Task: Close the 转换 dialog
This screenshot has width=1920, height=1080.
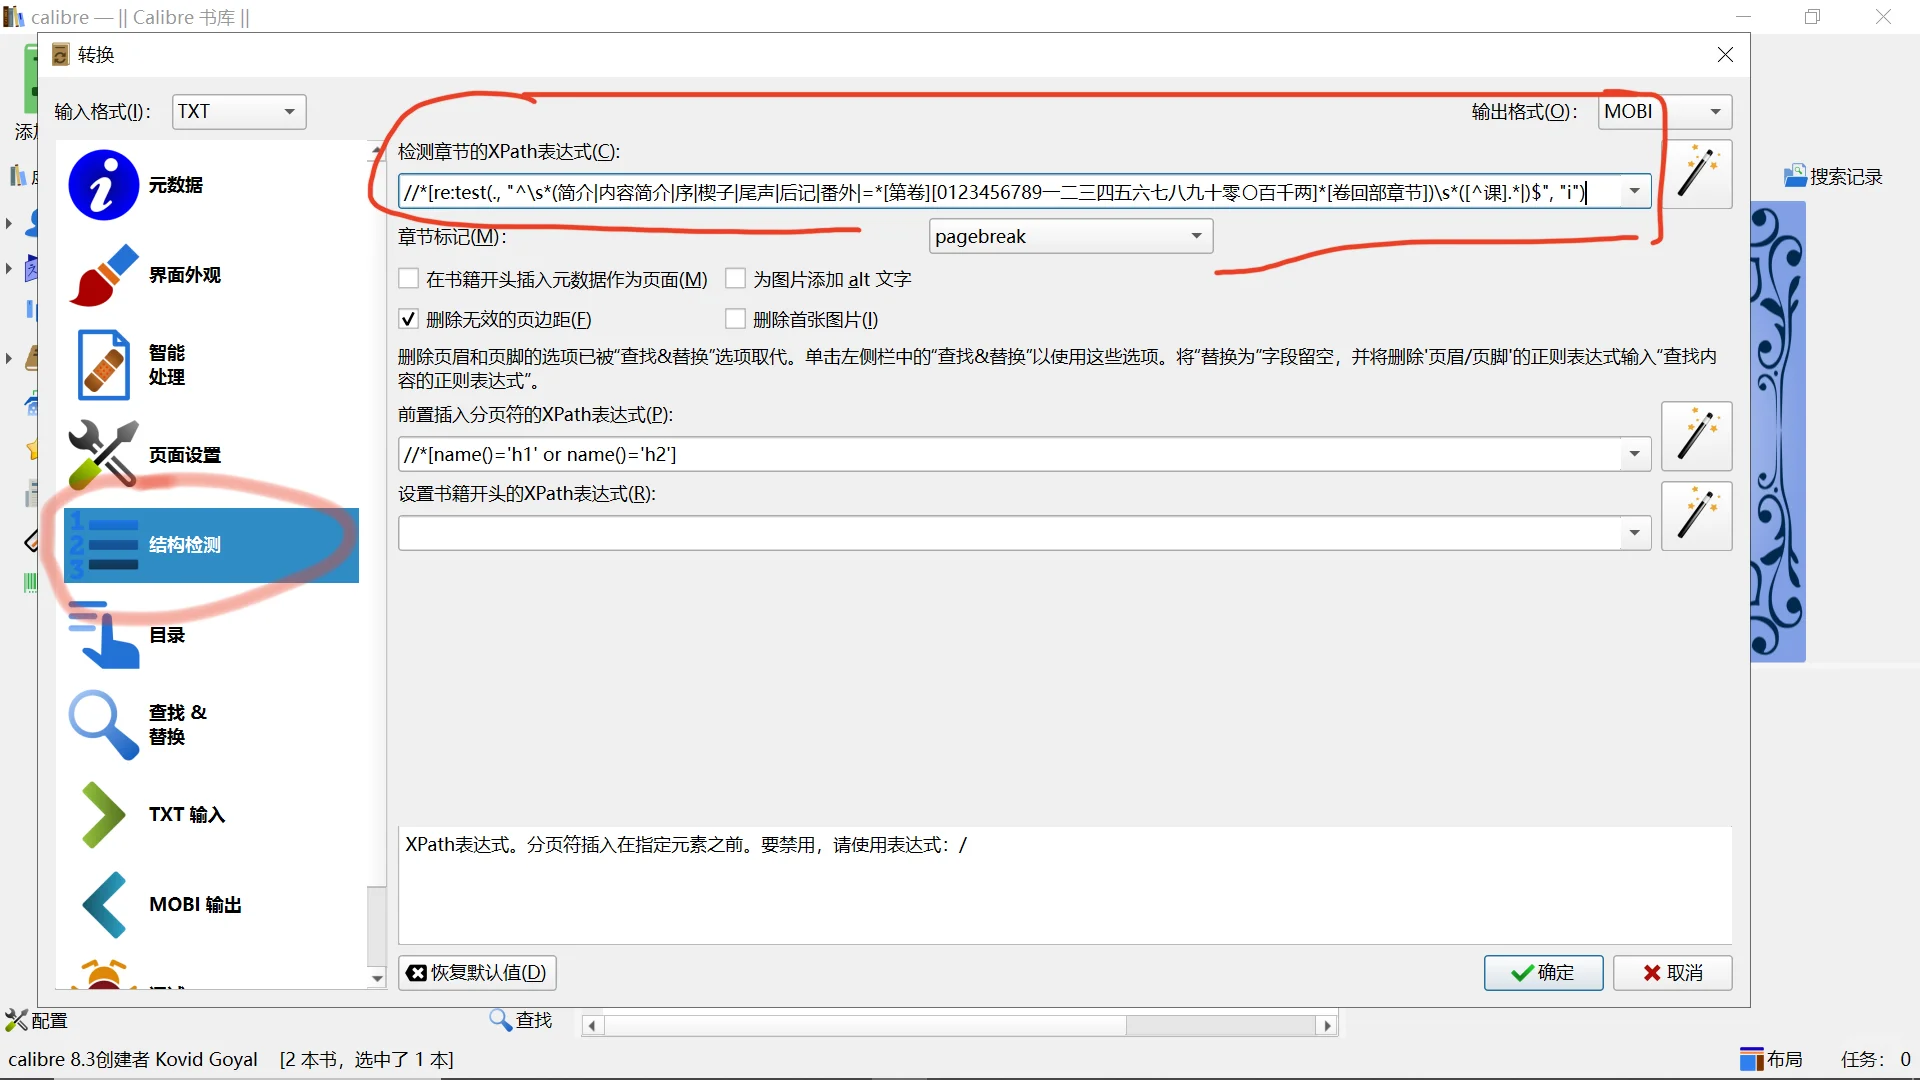Action: click(1725, 55)
